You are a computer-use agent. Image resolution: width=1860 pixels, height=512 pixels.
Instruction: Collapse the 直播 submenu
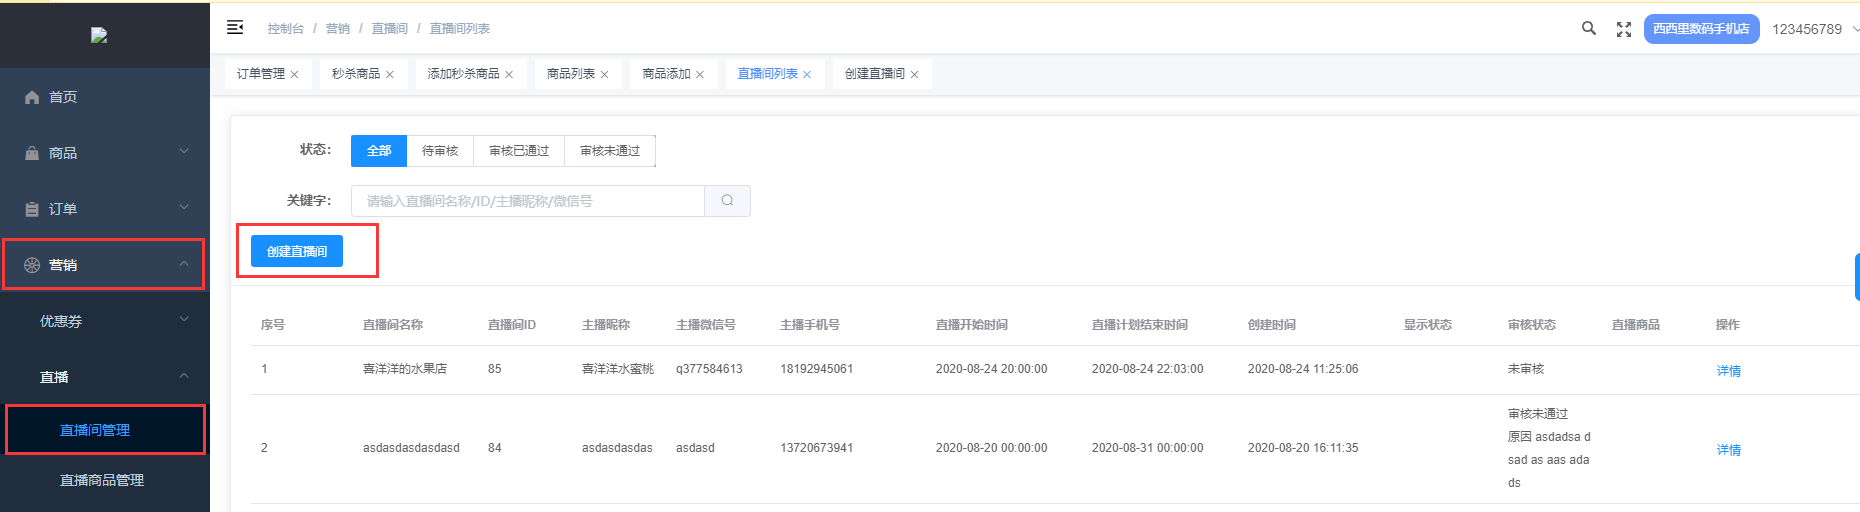(105, 377)
